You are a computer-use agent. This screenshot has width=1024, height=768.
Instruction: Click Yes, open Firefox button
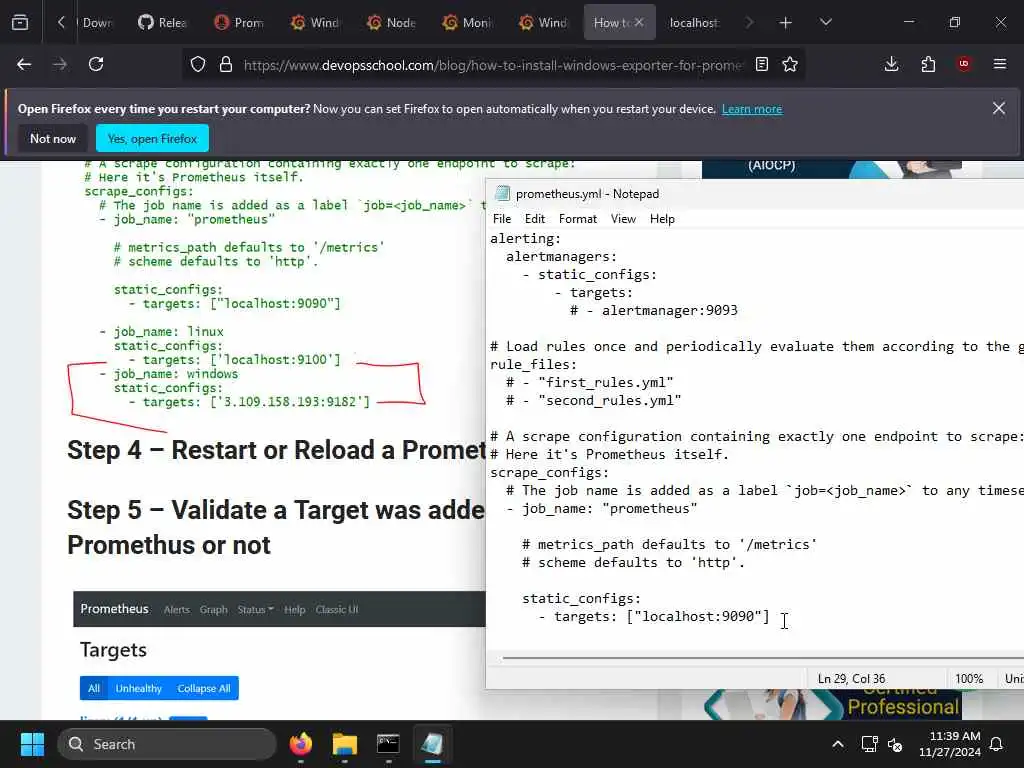(152, 138)
